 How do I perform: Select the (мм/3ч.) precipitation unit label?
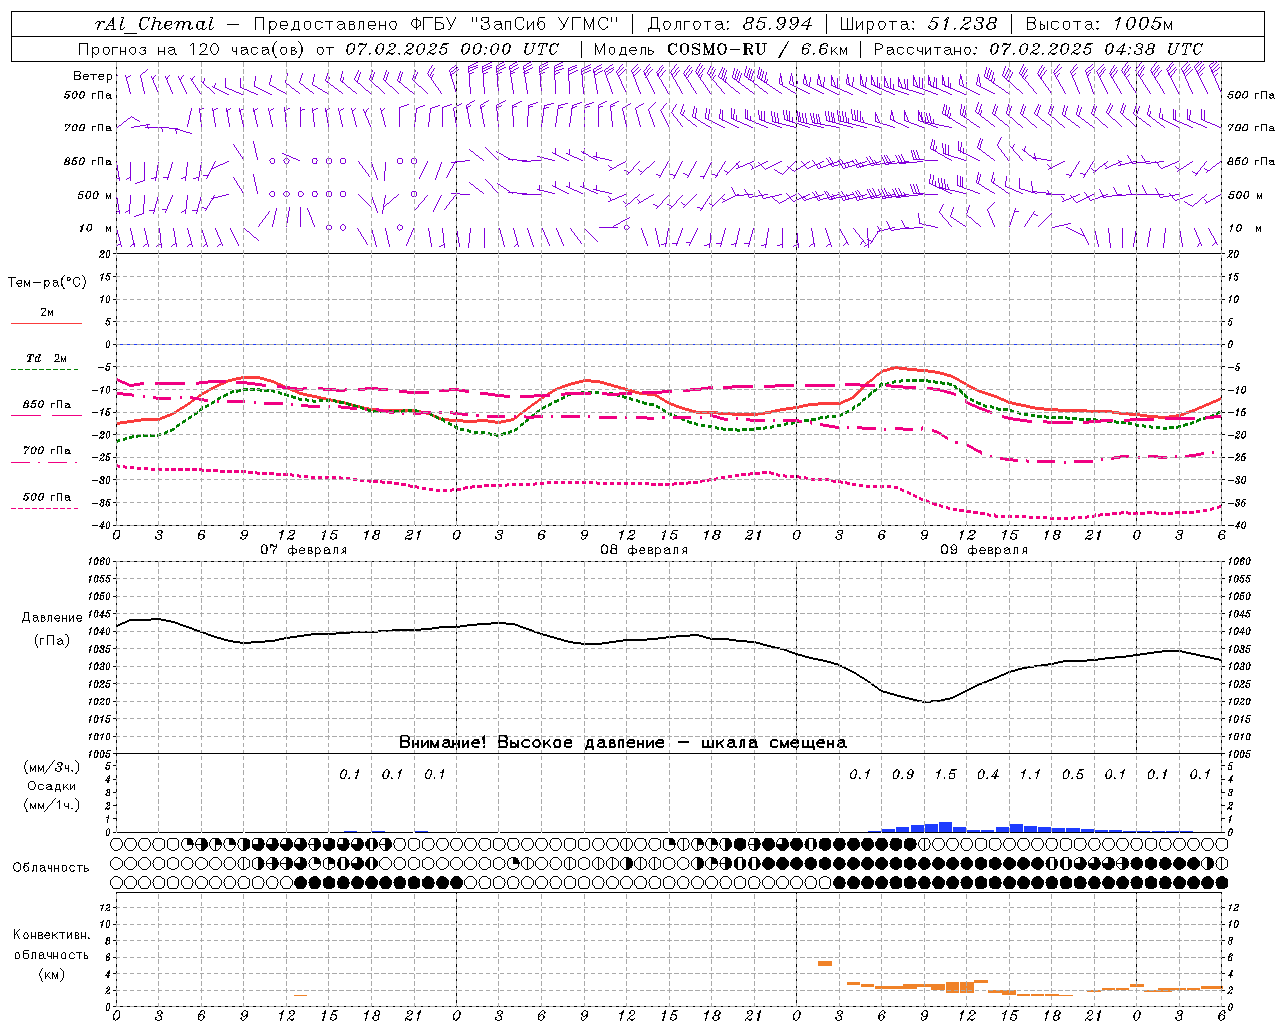(x=52, y=767)
